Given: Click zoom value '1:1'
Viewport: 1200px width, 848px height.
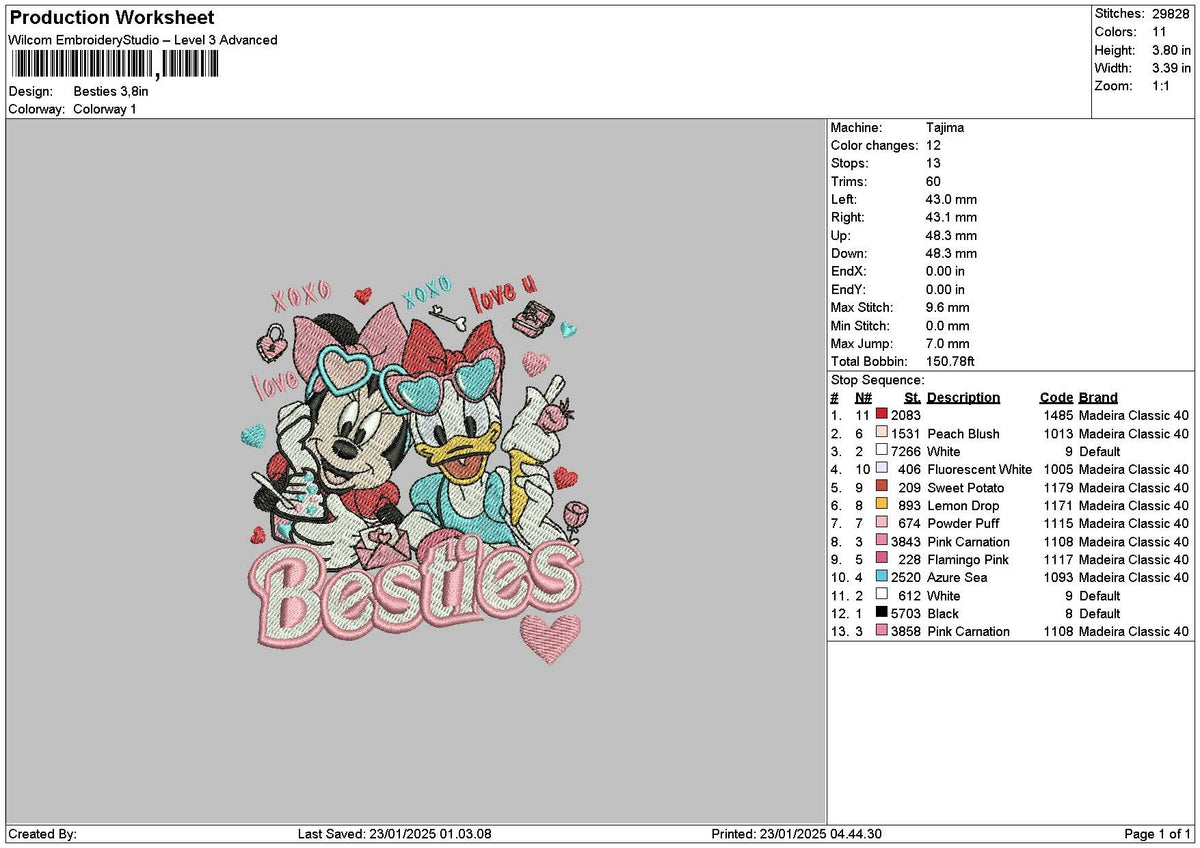Looking at the screenshot, I should [1161, 86].
